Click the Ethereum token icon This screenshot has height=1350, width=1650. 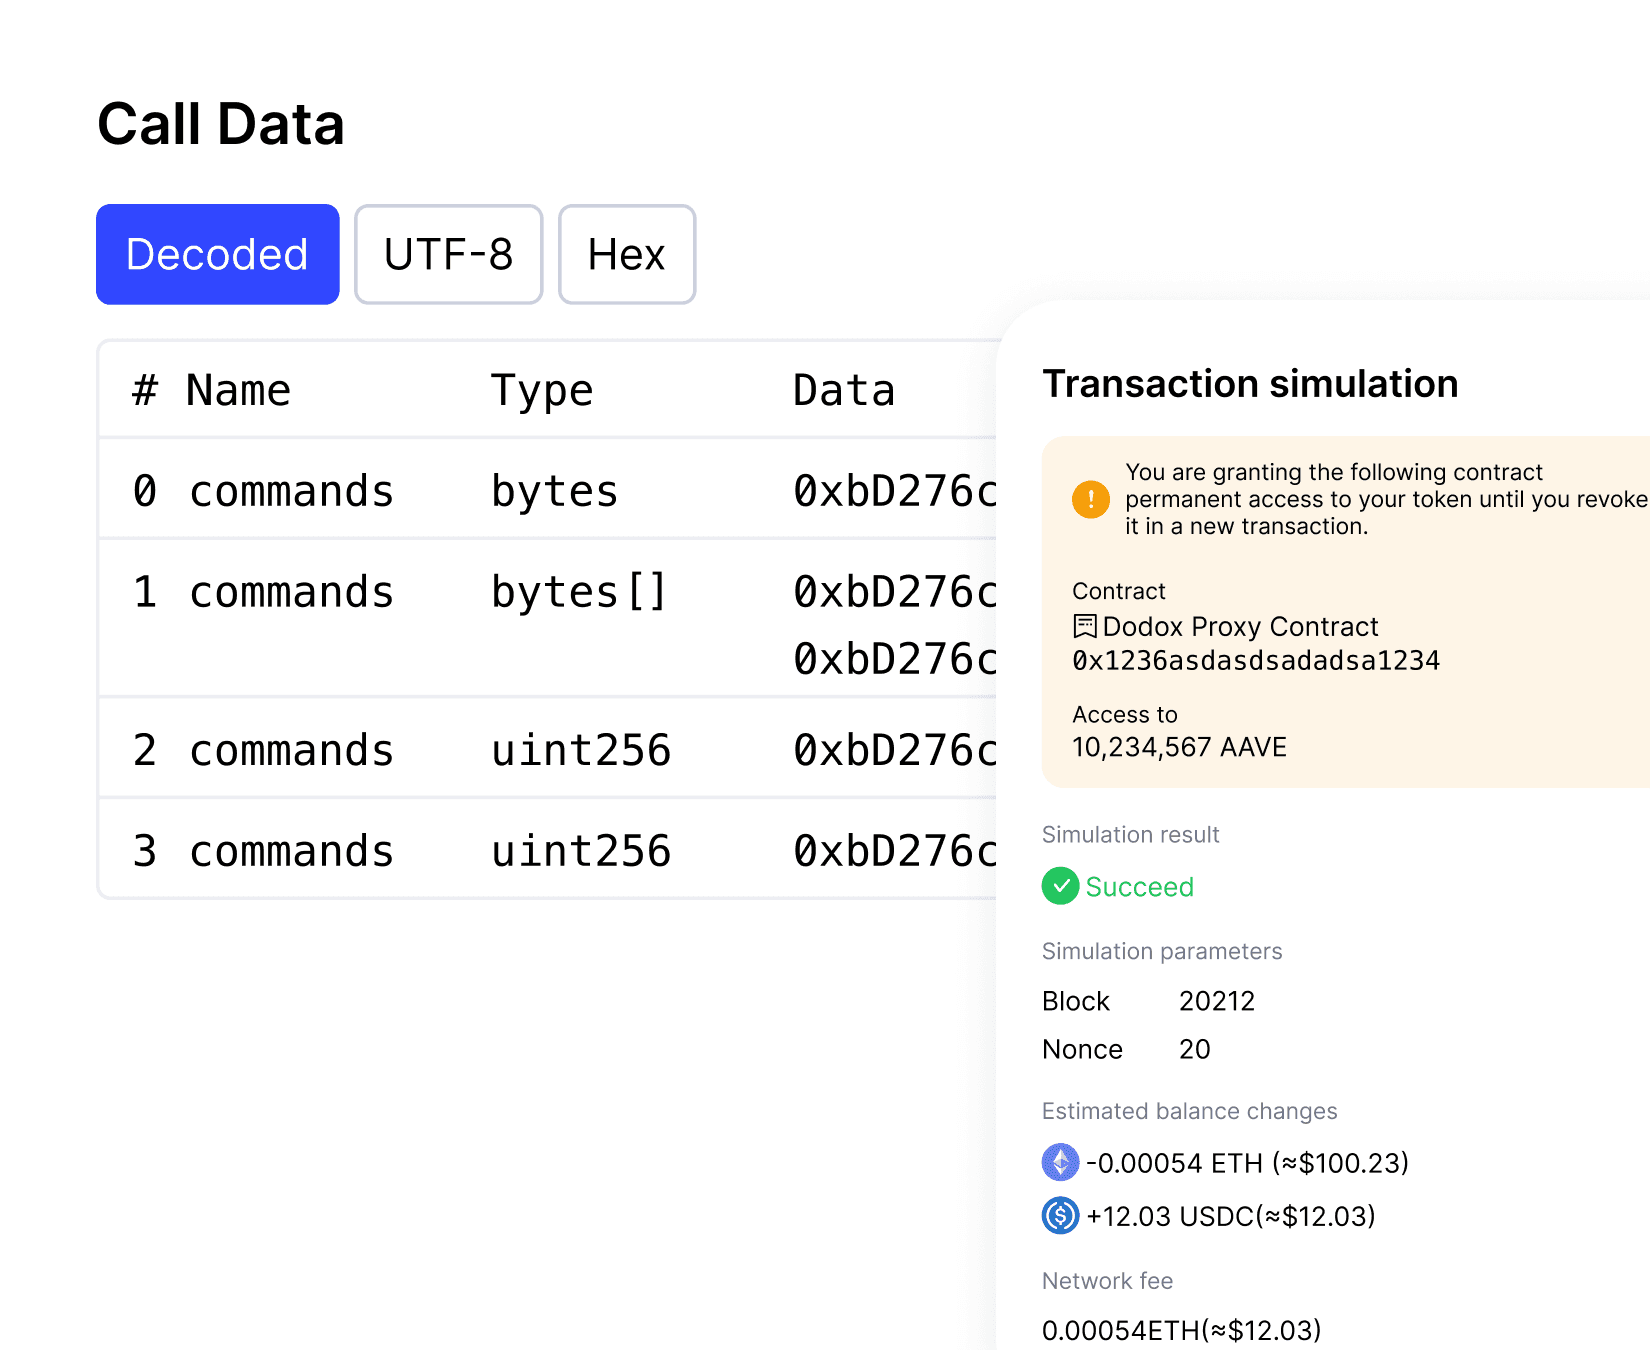click(x=1060, y=1162)
